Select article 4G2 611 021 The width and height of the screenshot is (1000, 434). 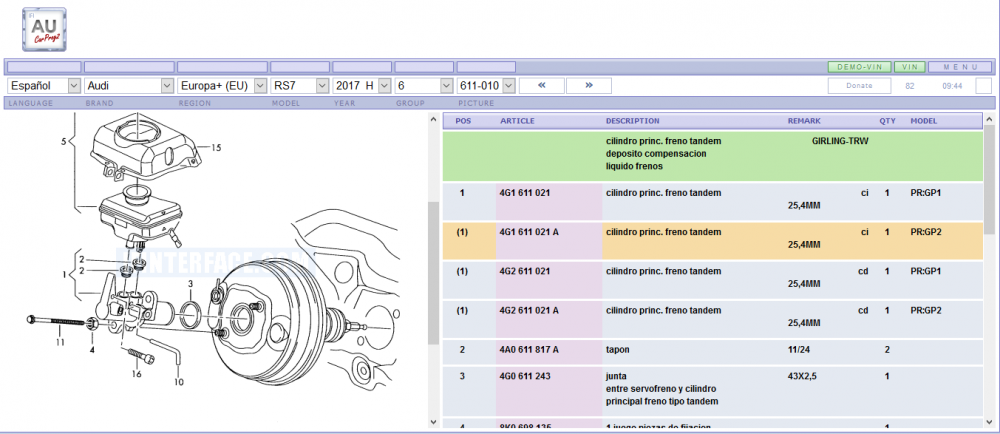pos(527,271)
